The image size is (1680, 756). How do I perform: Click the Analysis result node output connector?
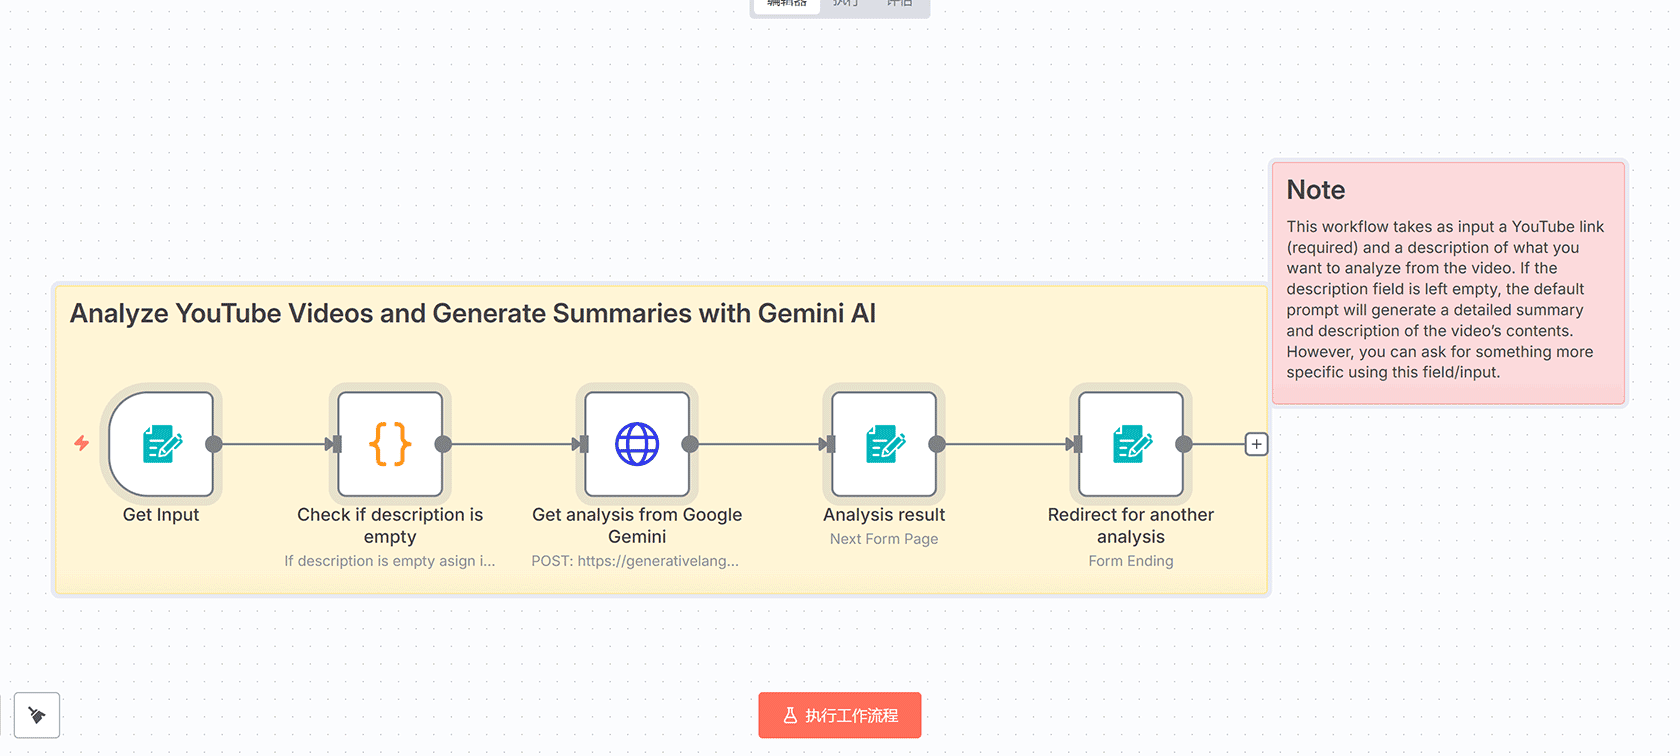tap(937, 444)
